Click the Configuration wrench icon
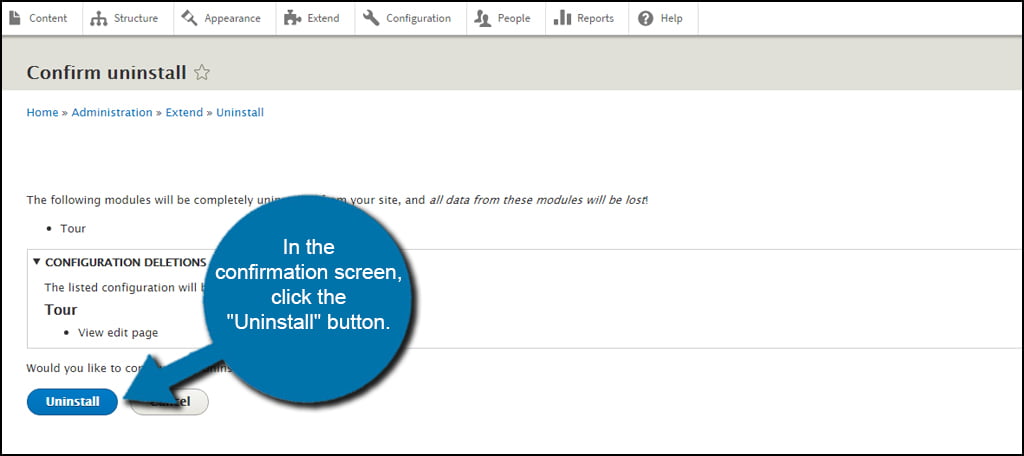 pos(371,18)
